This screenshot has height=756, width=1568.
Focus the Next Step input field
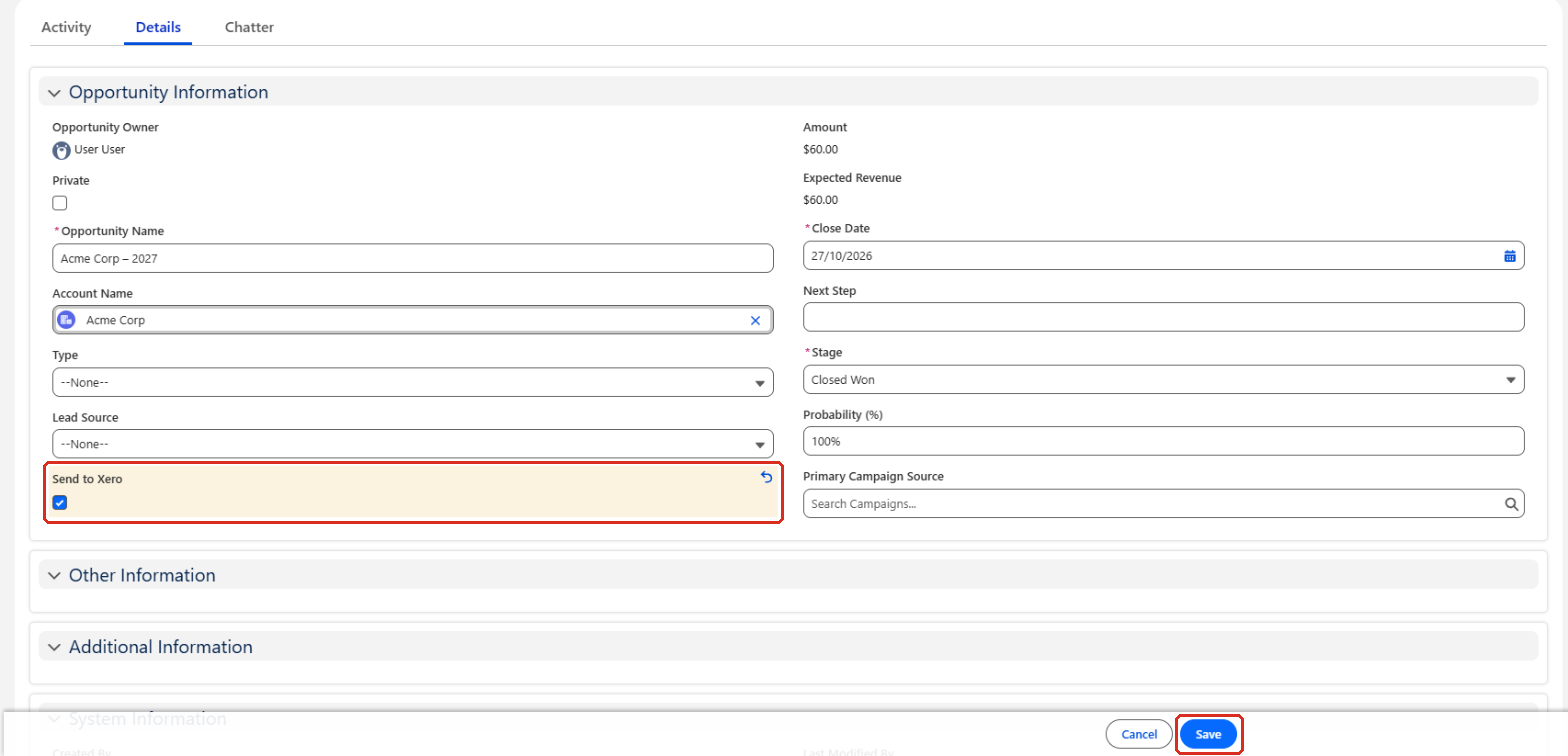[1164, 317]
